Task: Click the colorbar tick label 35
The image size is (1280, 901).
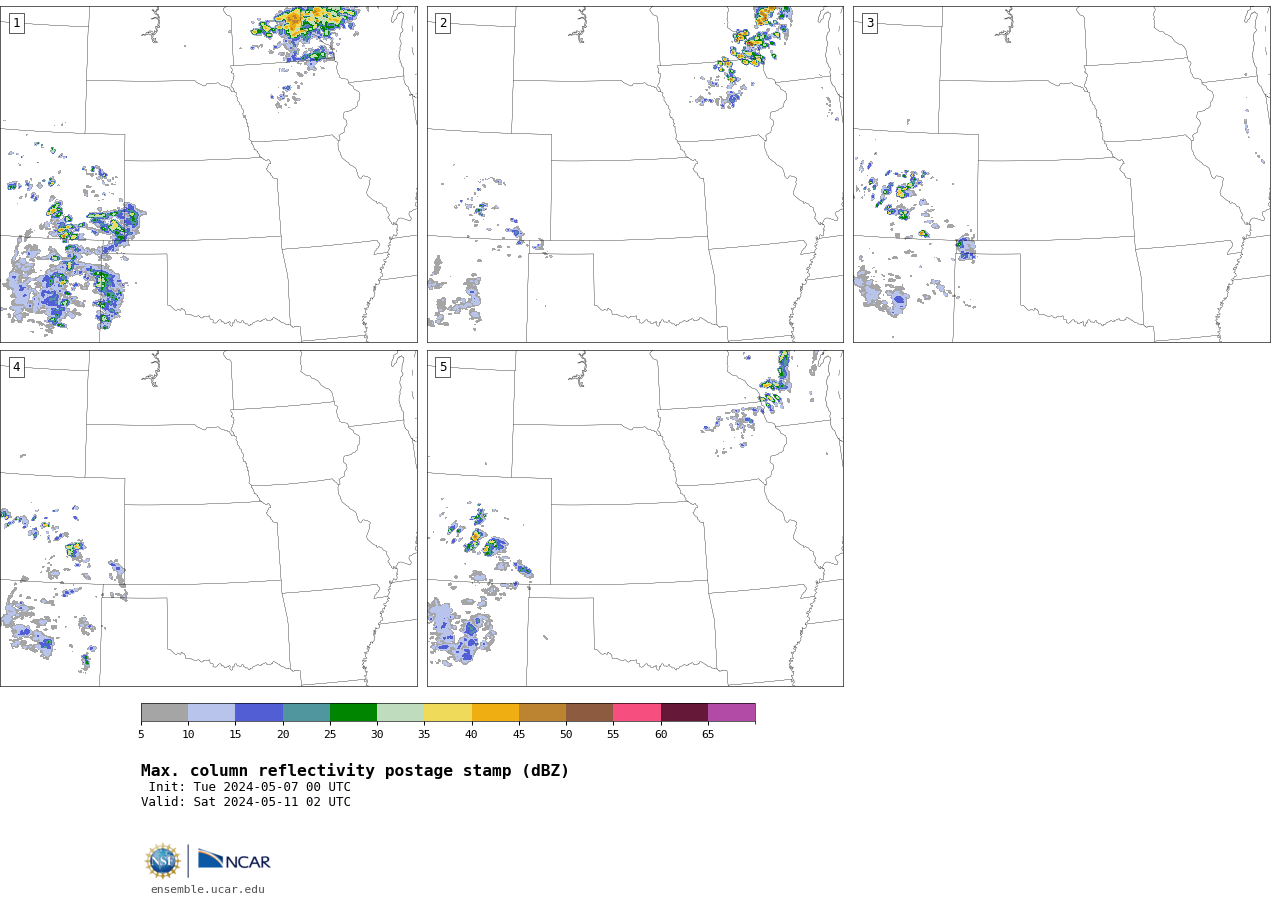Action: (424, 735)
